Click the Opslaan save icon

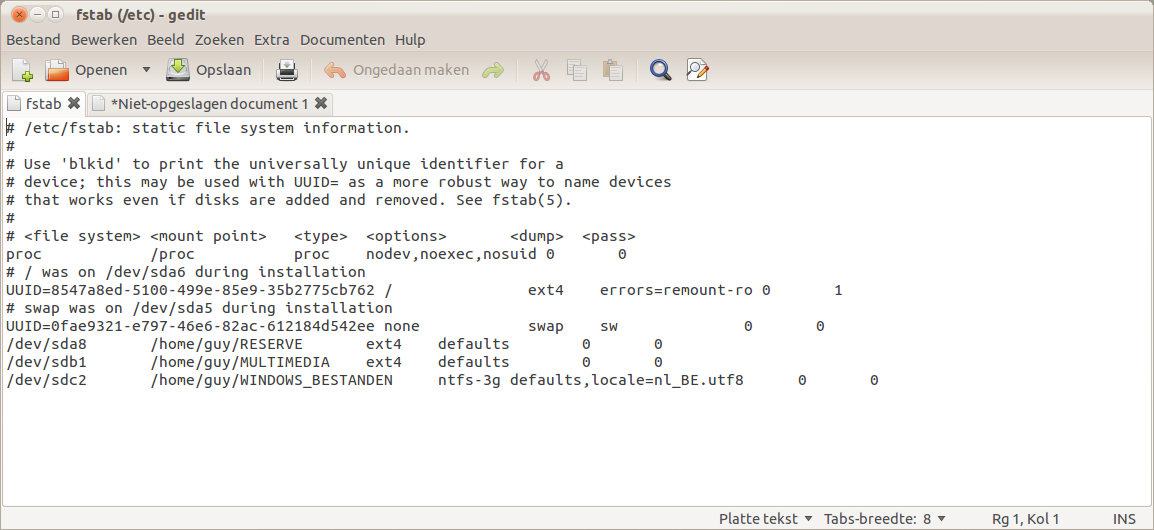178,70
